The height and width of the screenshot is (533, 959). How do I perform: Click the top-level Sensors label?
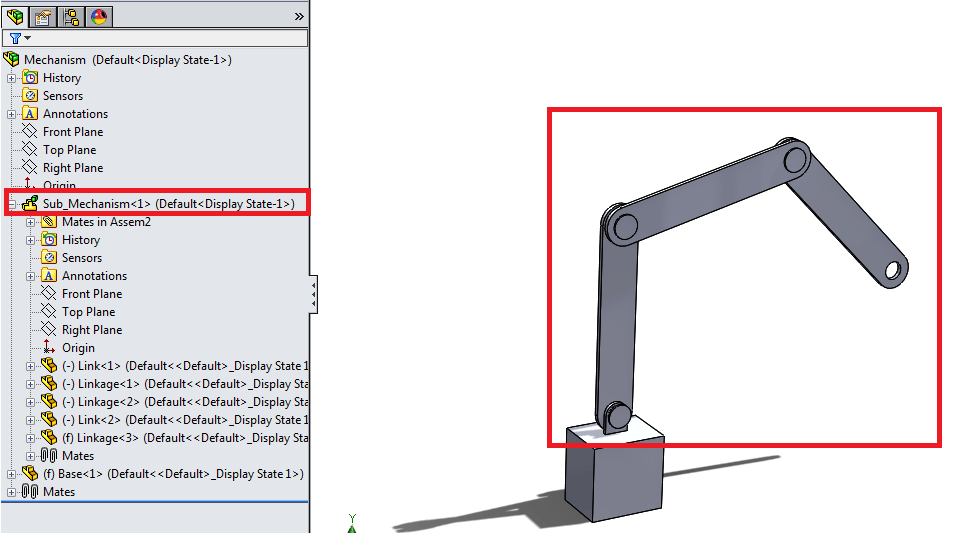click(63, 96)
